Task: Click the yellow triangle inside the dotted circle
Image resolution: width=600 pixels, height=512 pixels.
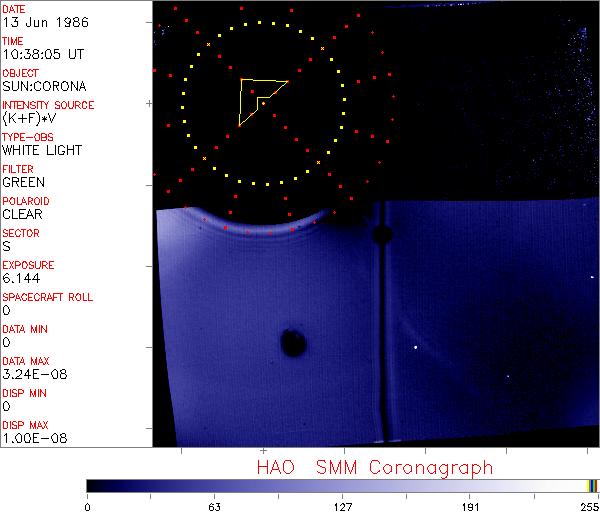Action: tap(257, 98)
